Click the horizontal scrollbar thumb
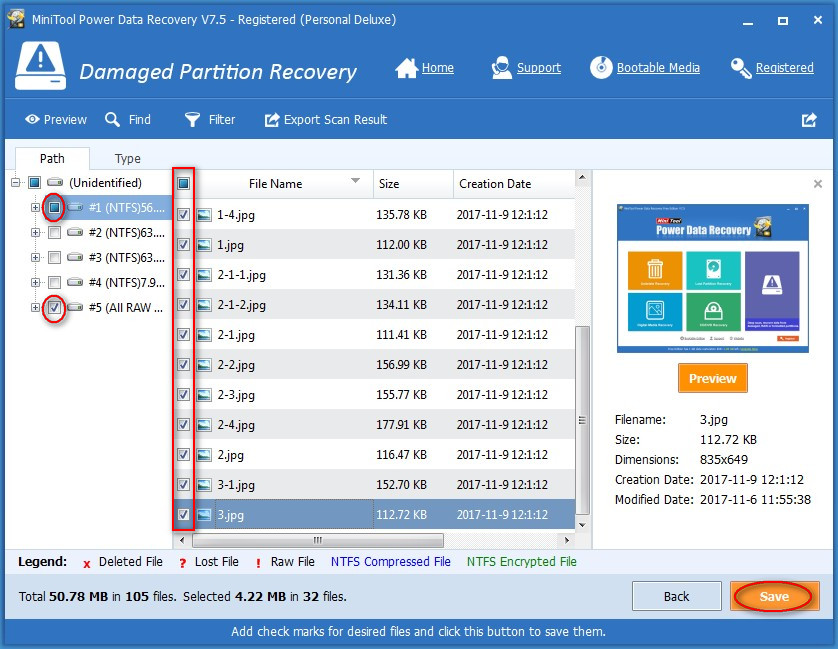838x649 pixels. (318, 540)
